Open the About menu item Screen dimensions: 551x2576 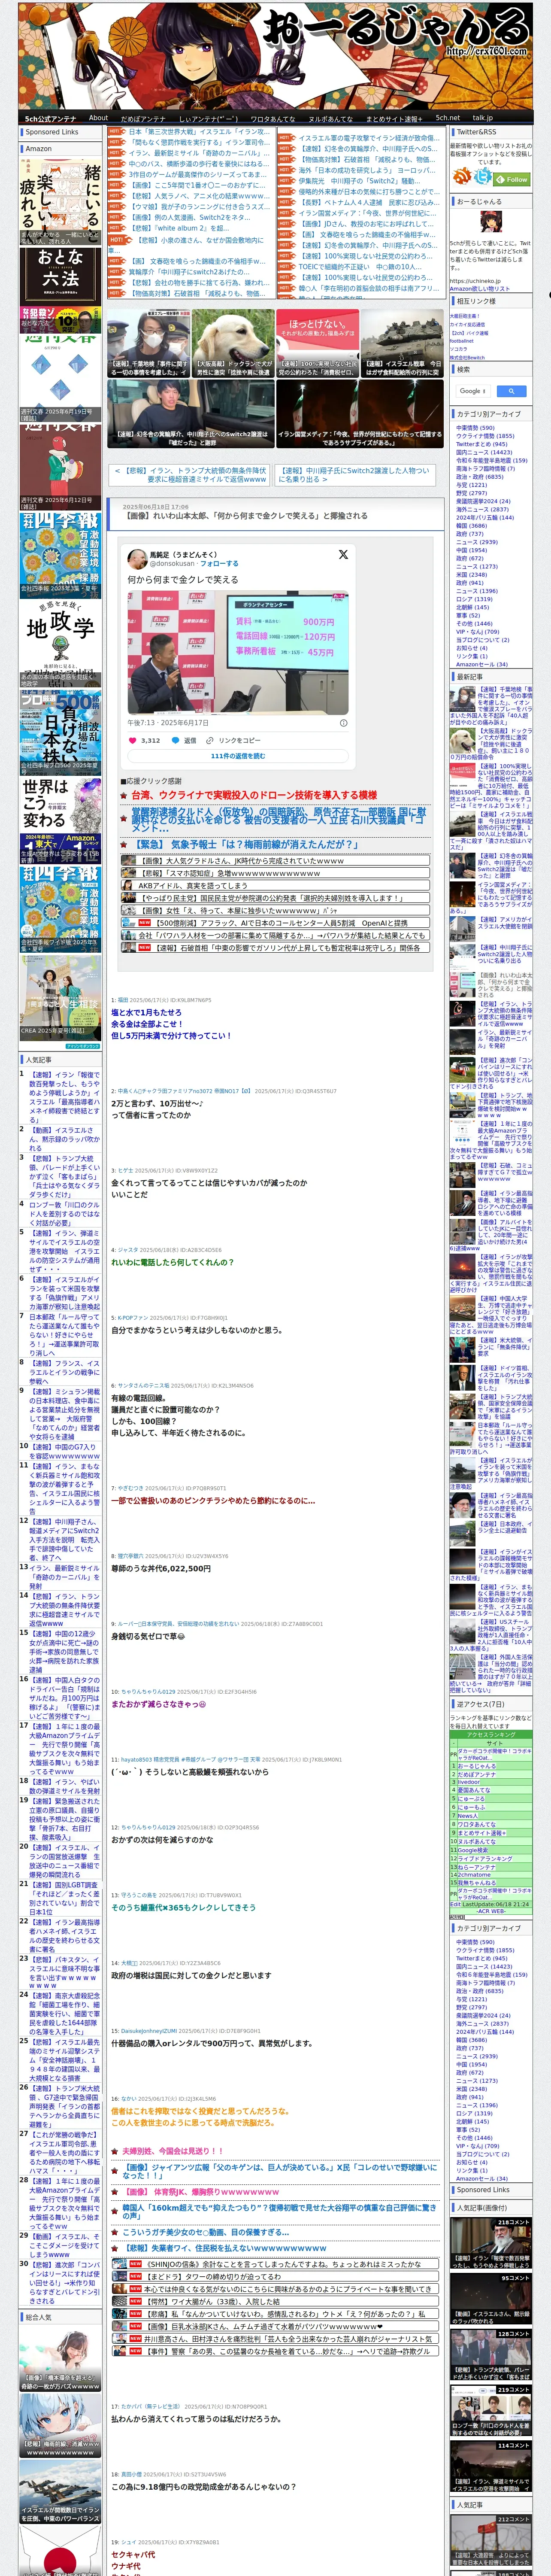tap(98, 118)
